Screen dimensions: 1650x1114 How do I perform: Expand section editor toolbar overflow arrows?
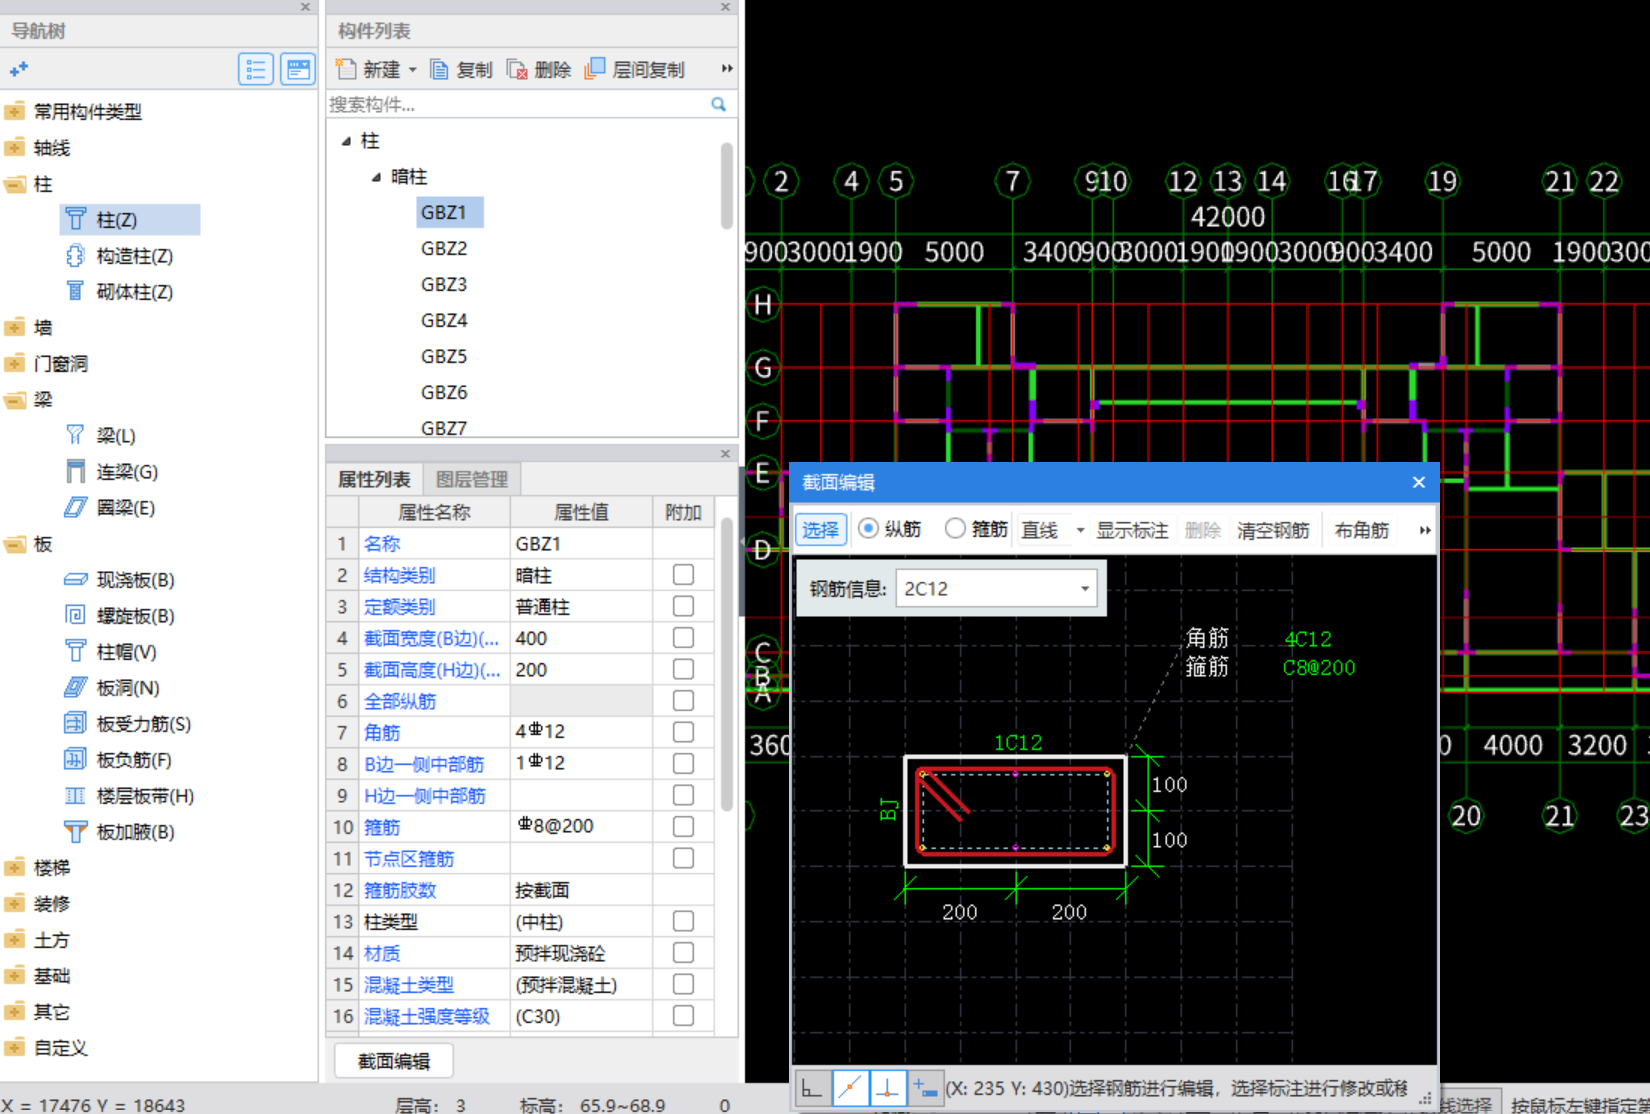(x=1425, y=530)
